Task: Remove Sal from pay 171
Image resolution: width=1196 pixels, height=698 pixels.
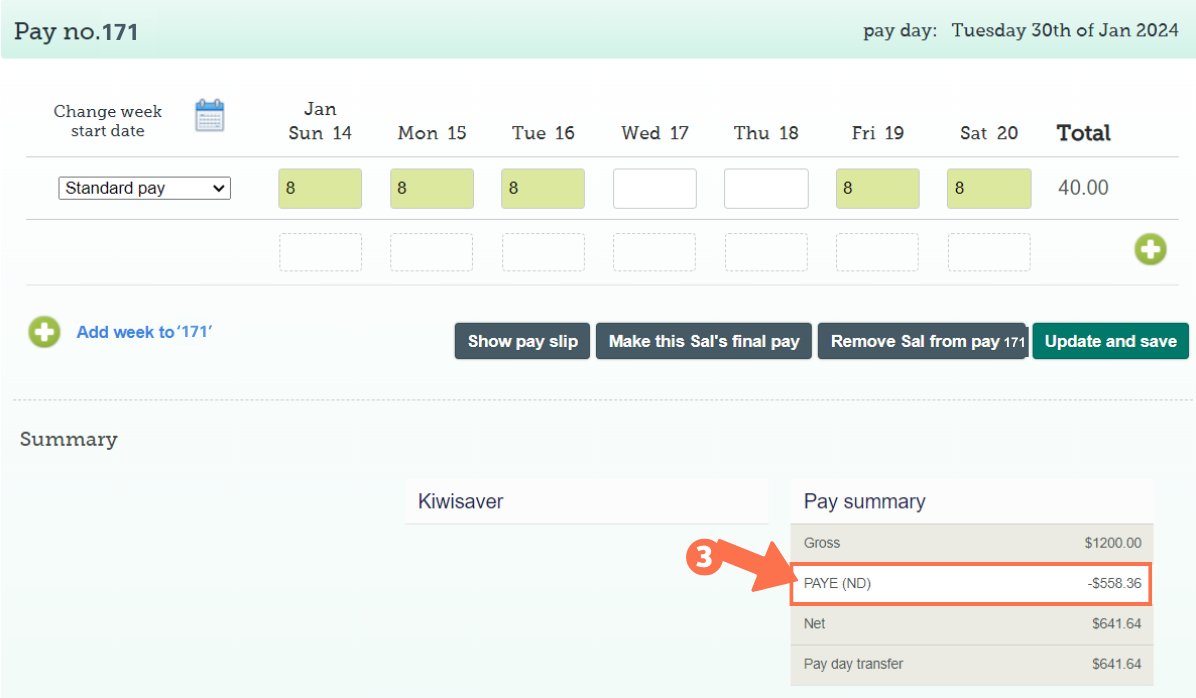Action: [921, 341]
